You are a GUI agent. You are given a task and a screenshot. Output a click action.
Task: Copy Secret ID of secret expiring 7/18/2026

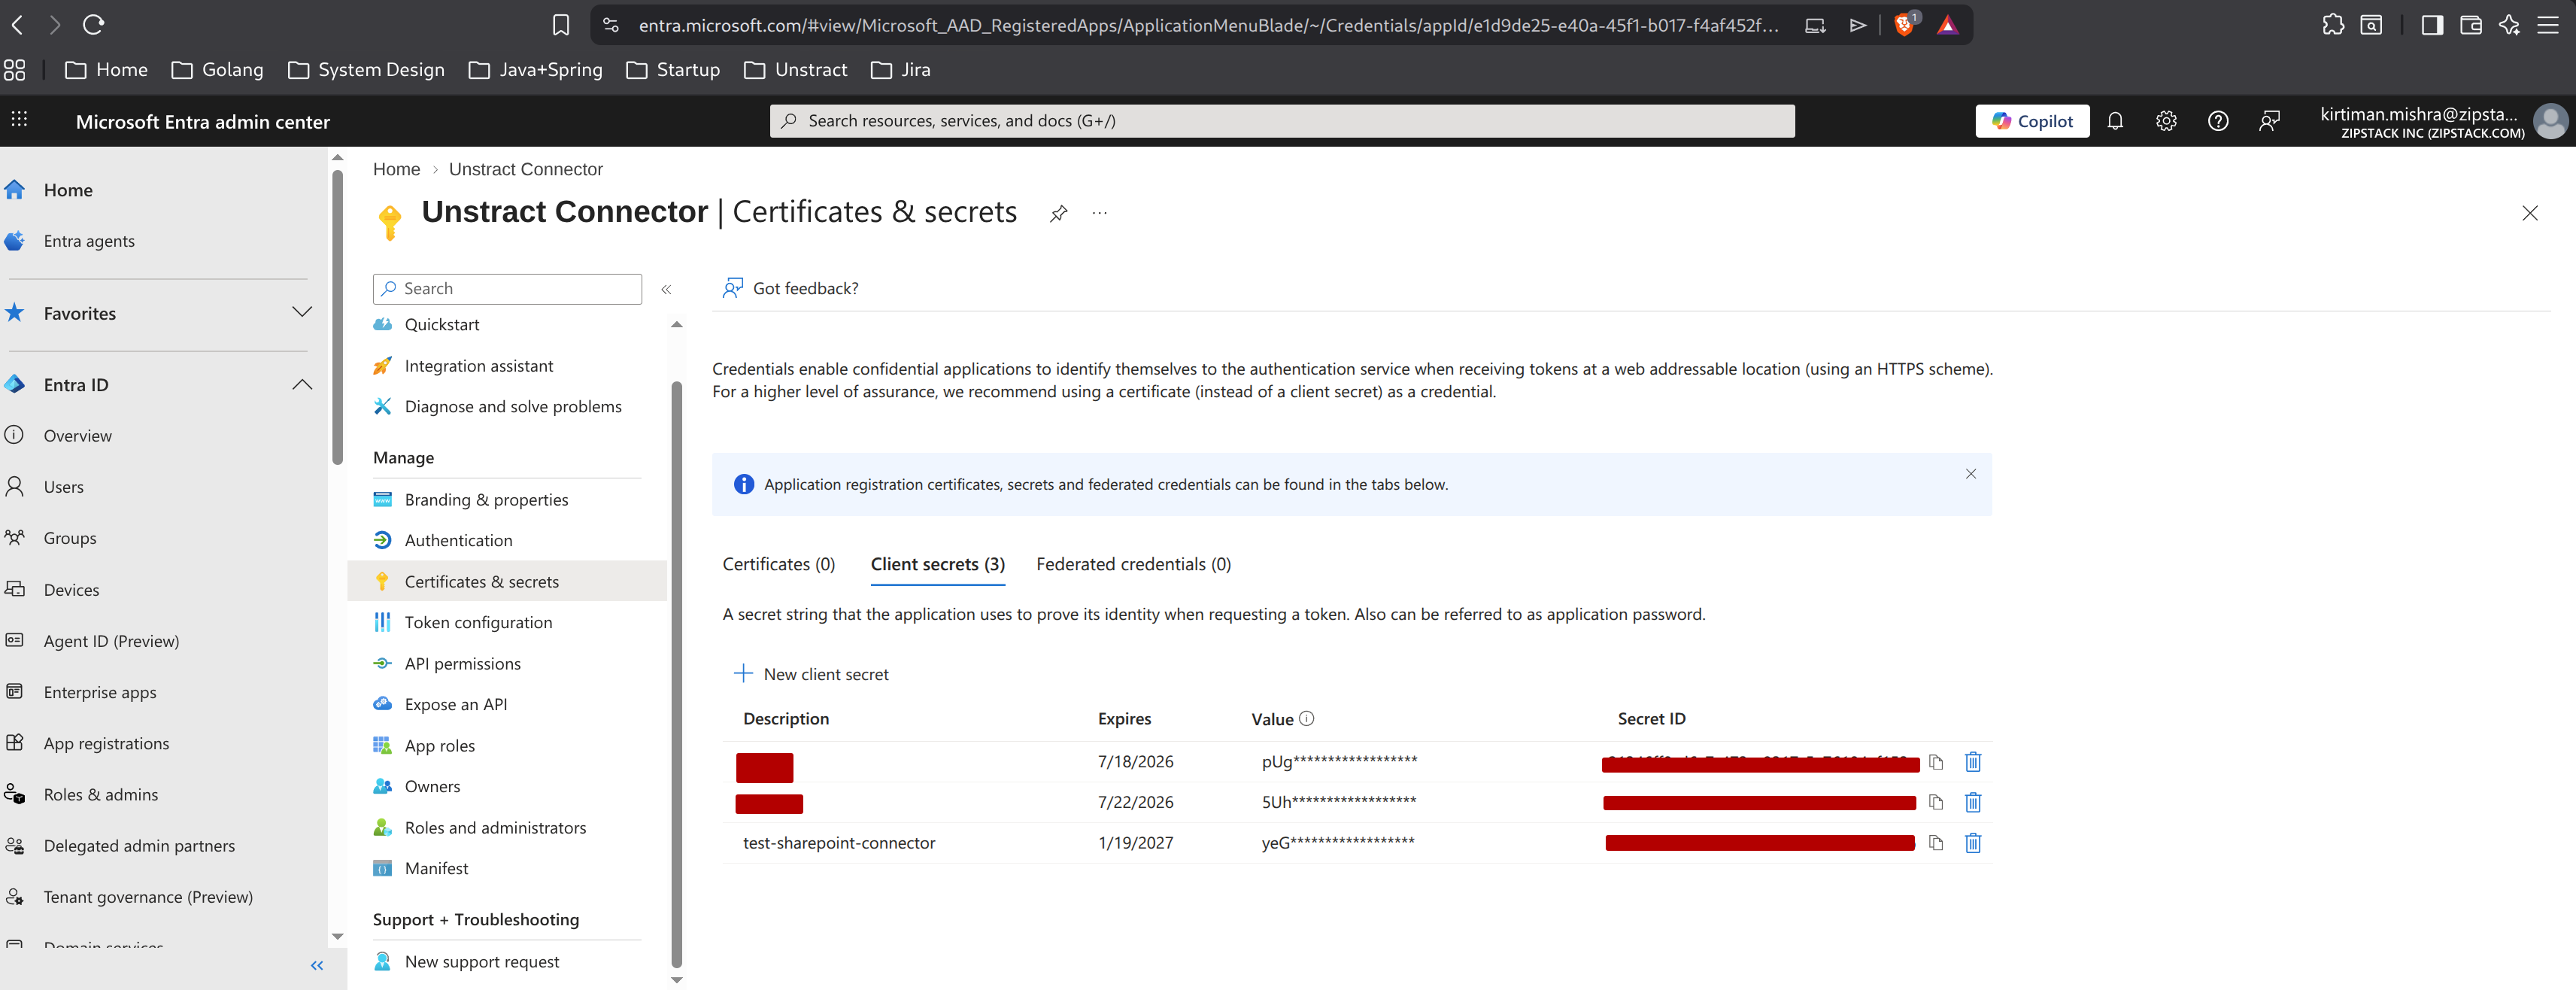1936,762
